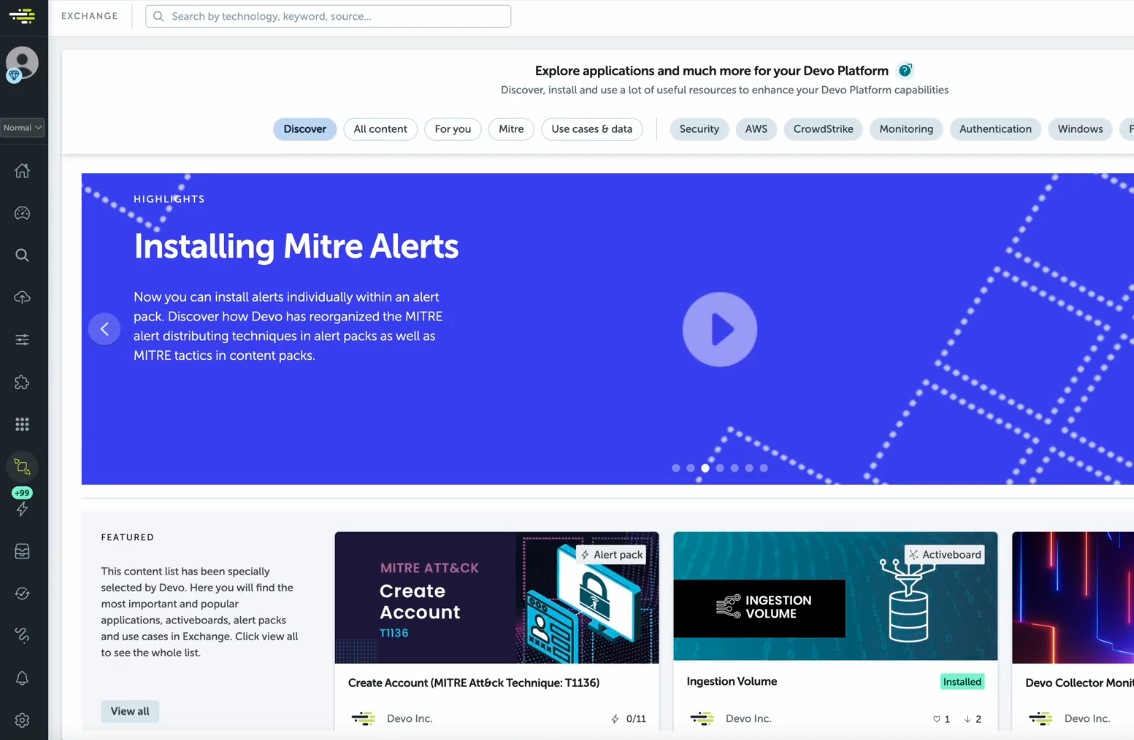Image resolution: width=1134 pixels, height=740 pixels.
Task: Expand the Normal mode dropdown
Action: [22, 128]
